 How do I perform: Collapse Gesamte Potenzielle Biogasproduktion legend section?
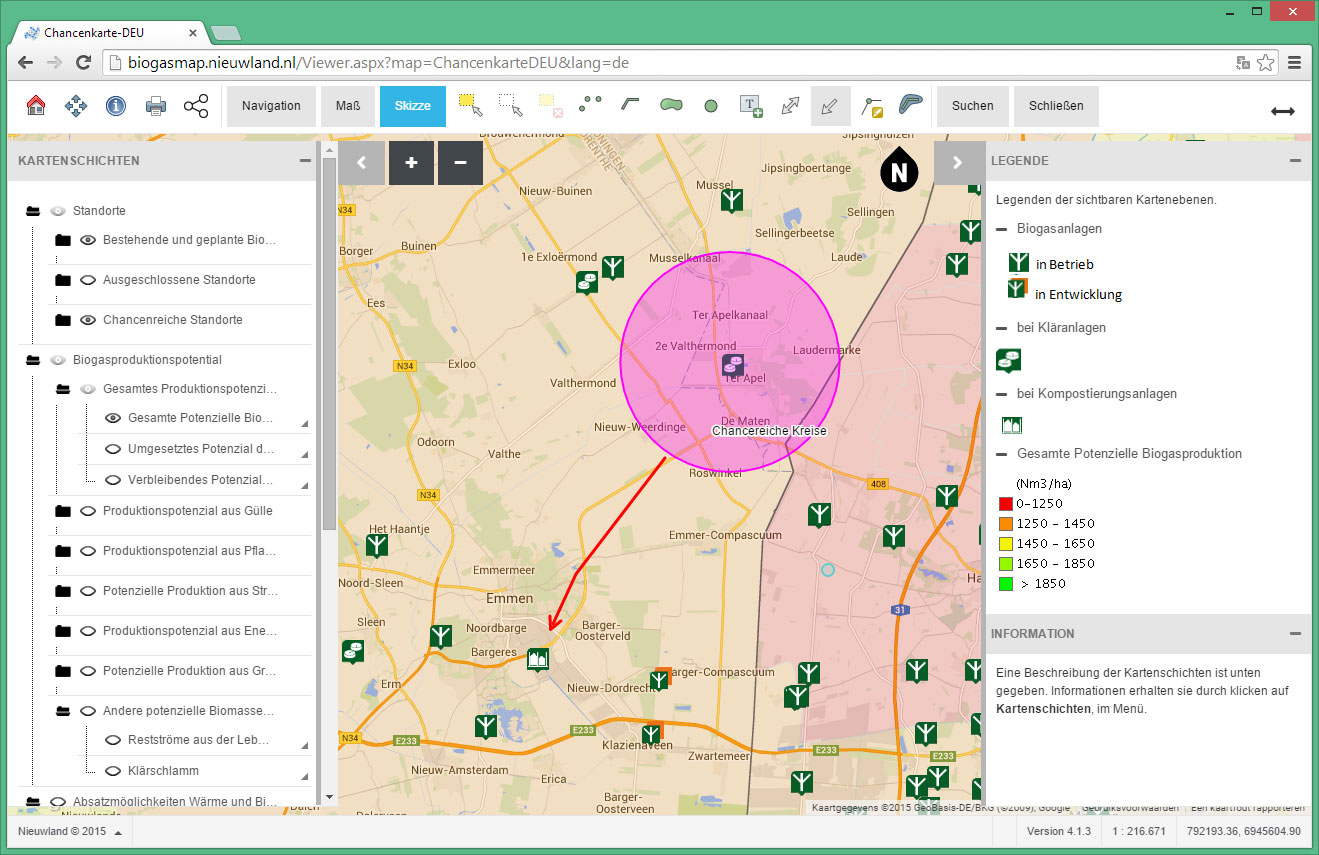point(1001,454)
